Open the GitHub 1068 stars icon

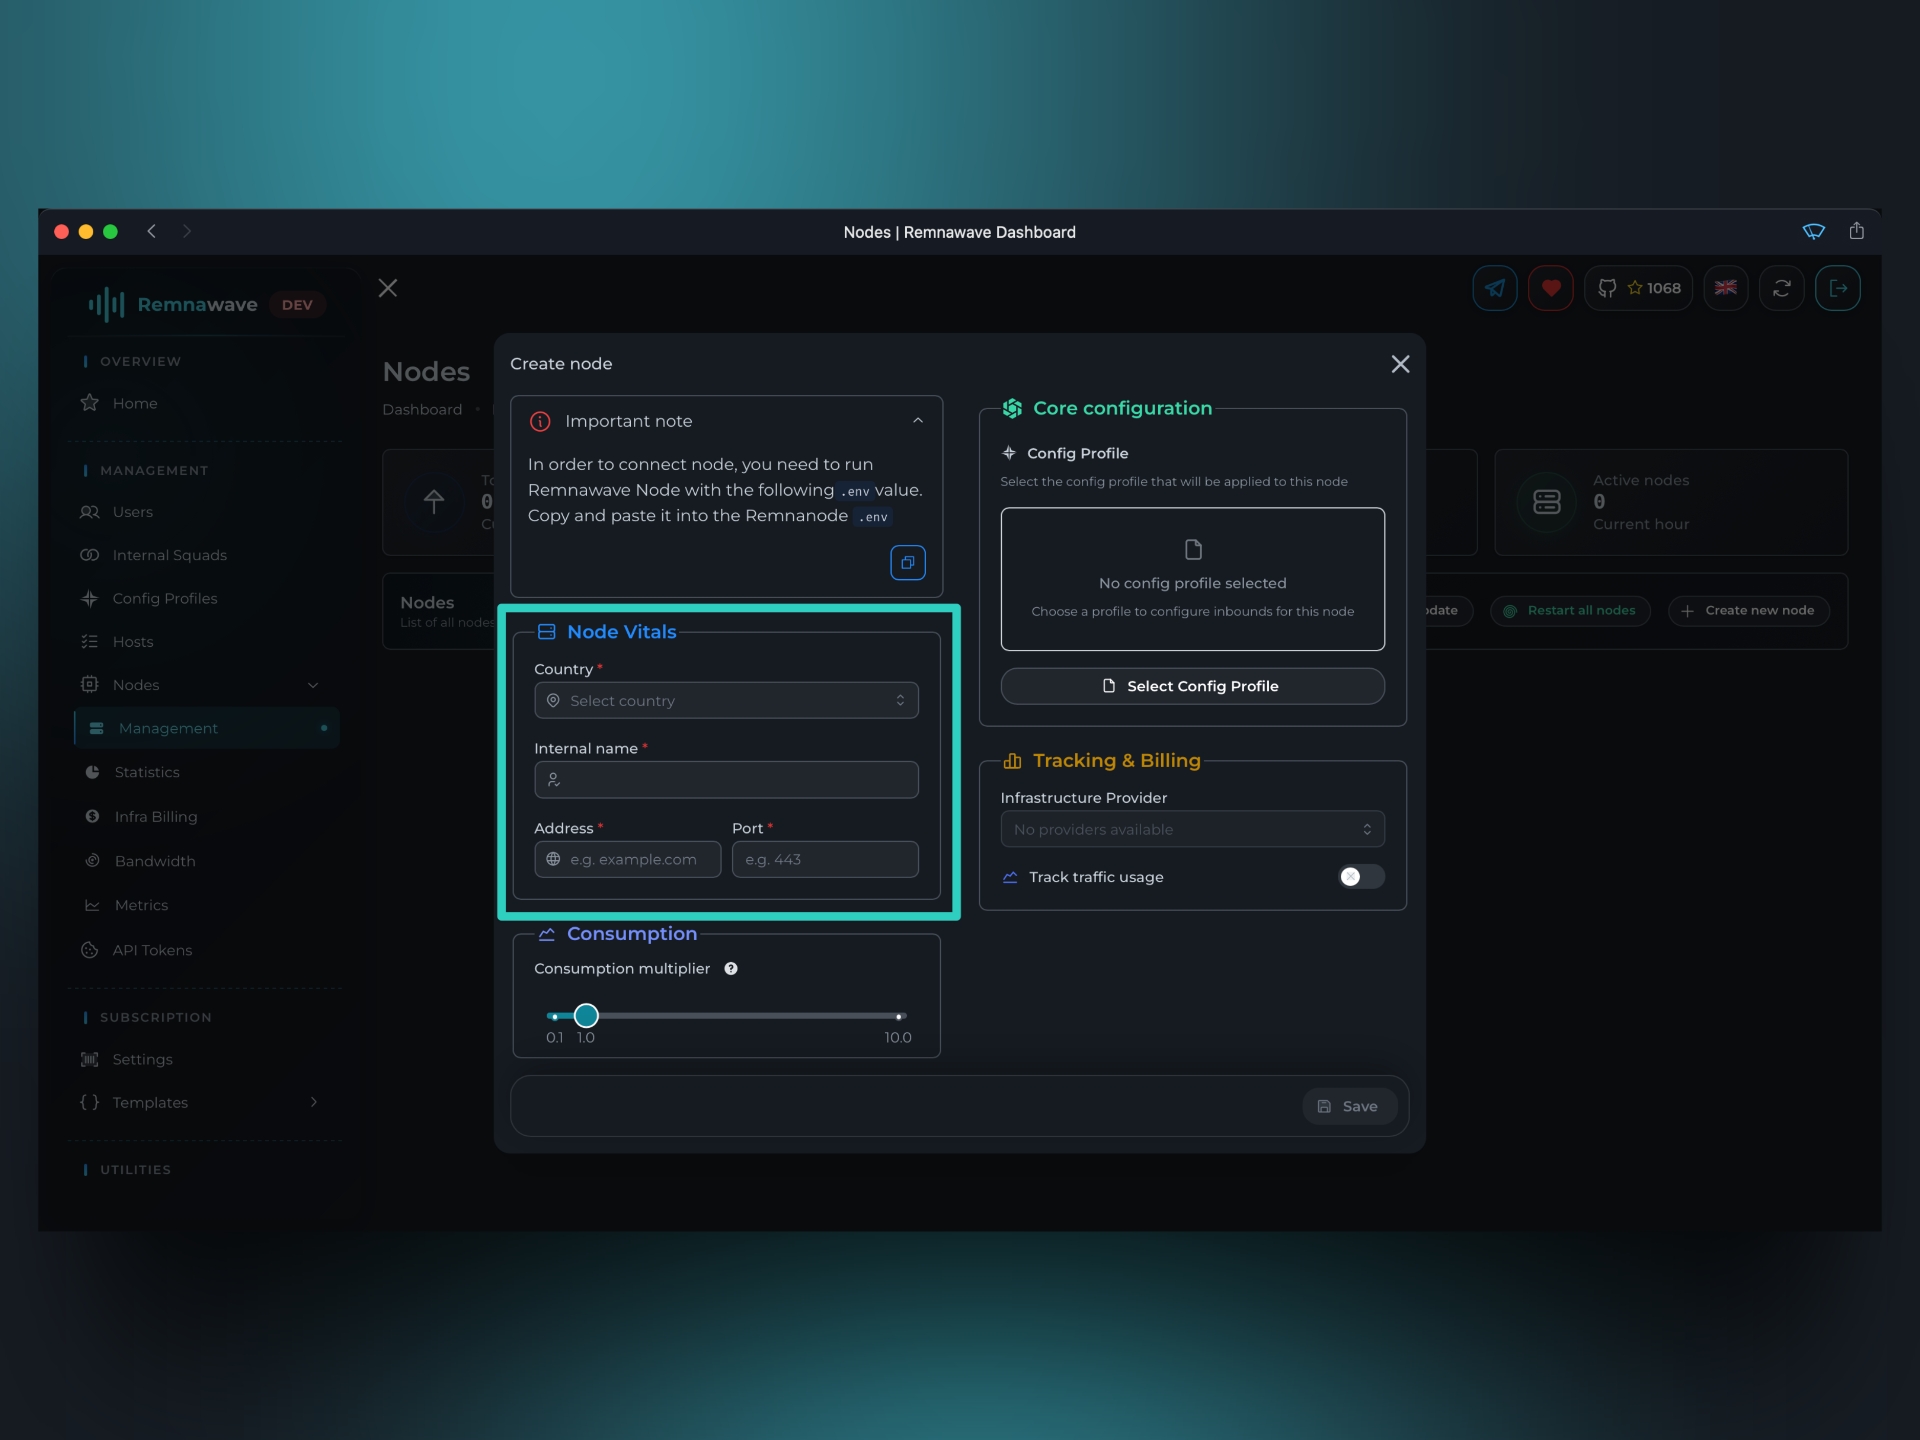tap(1638, 288)
